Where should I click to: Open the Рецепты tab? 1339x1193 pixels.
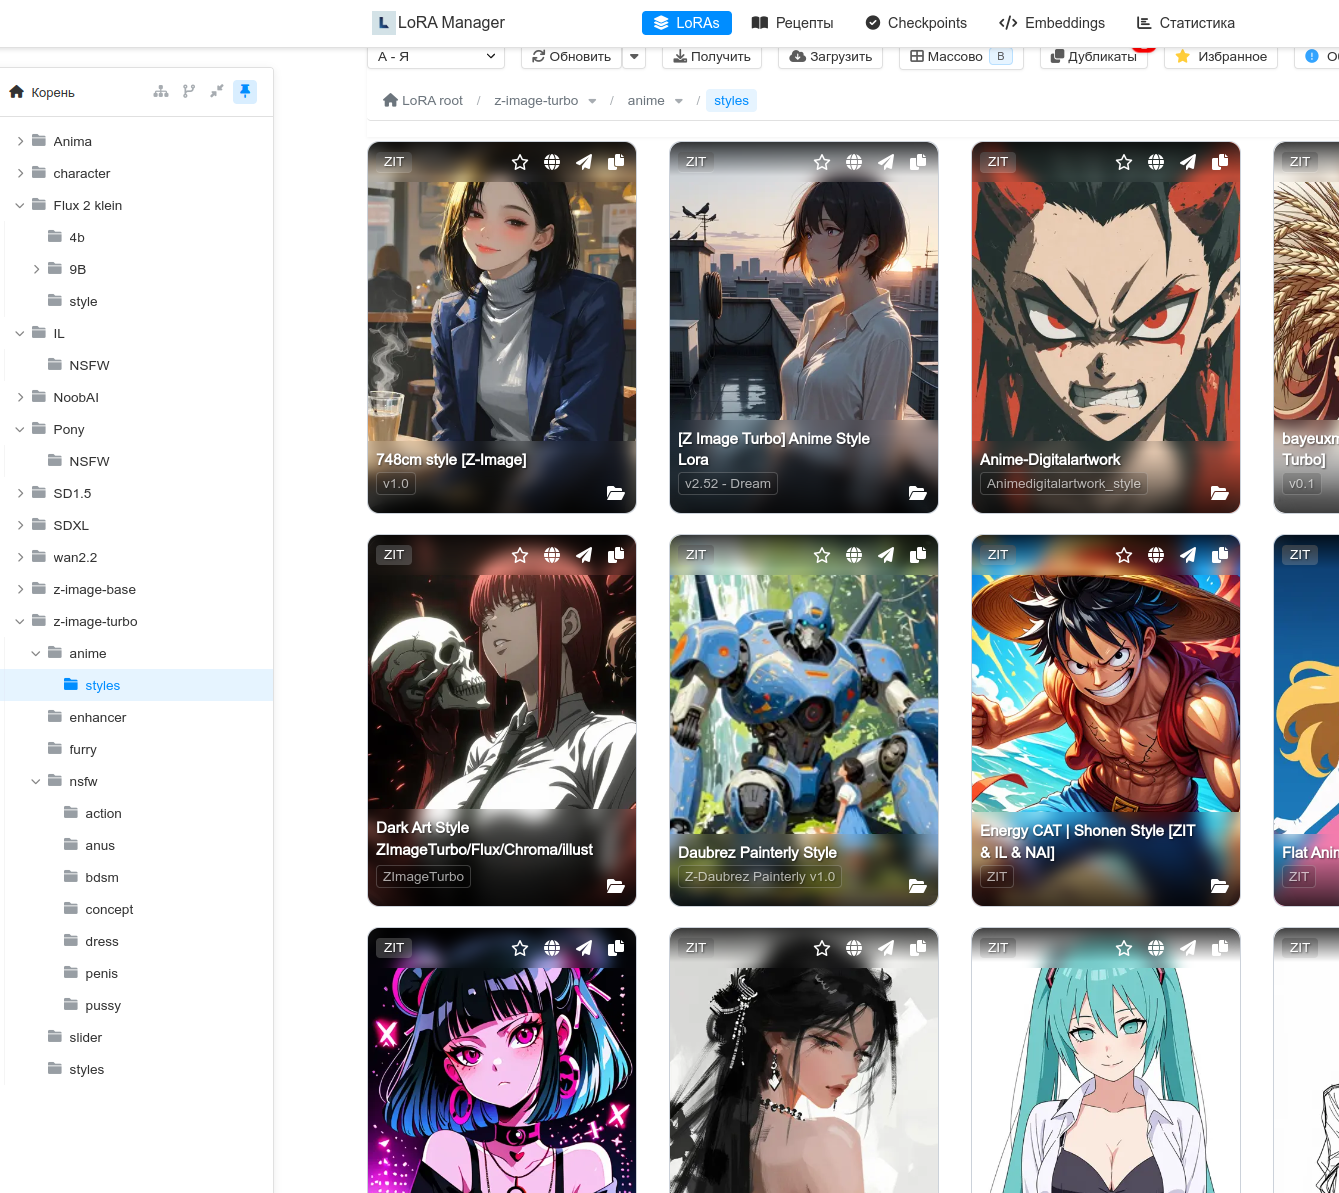tap(792, 23)
